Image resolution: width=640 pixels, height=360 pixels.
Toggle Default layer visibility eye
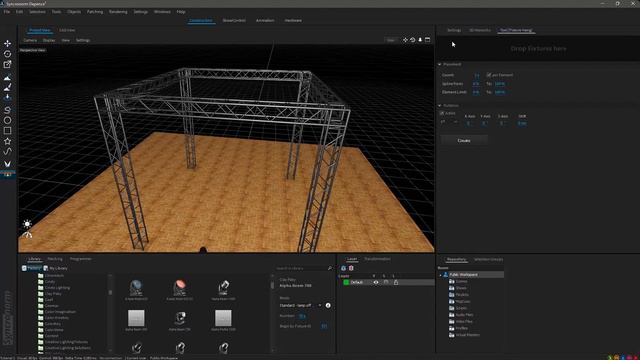coord(376,282)
